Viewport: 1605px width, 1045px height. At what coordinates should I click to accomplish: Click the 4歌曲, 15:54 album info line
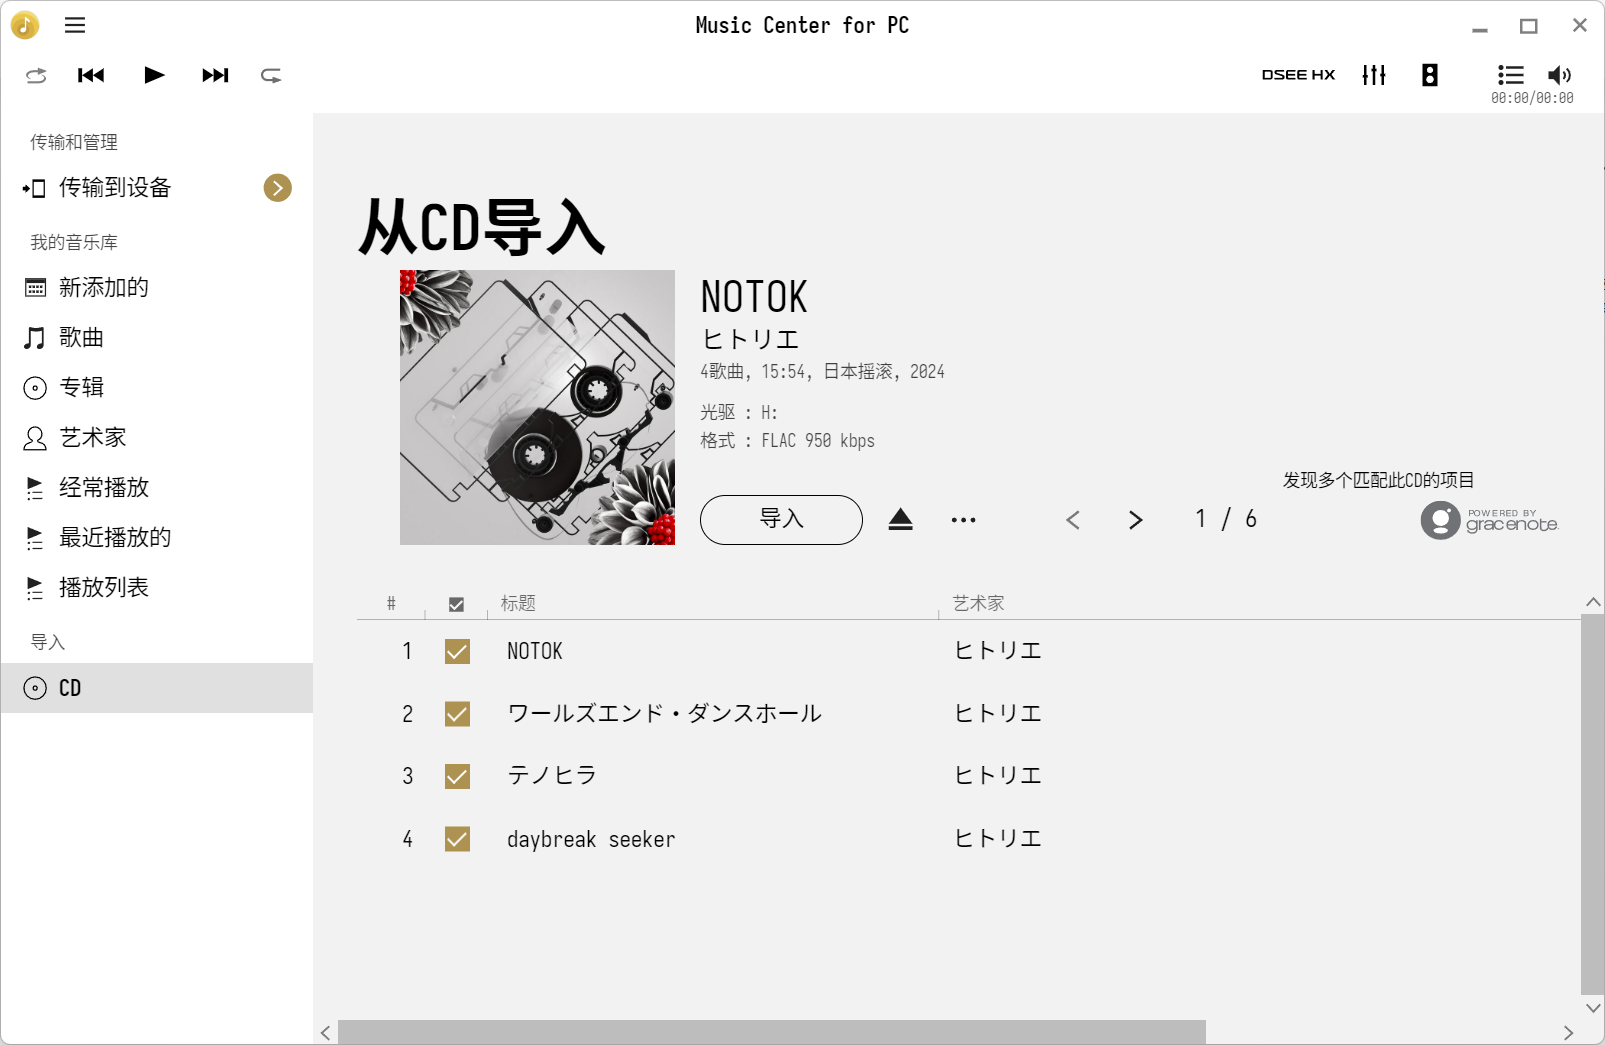(822, 371)
